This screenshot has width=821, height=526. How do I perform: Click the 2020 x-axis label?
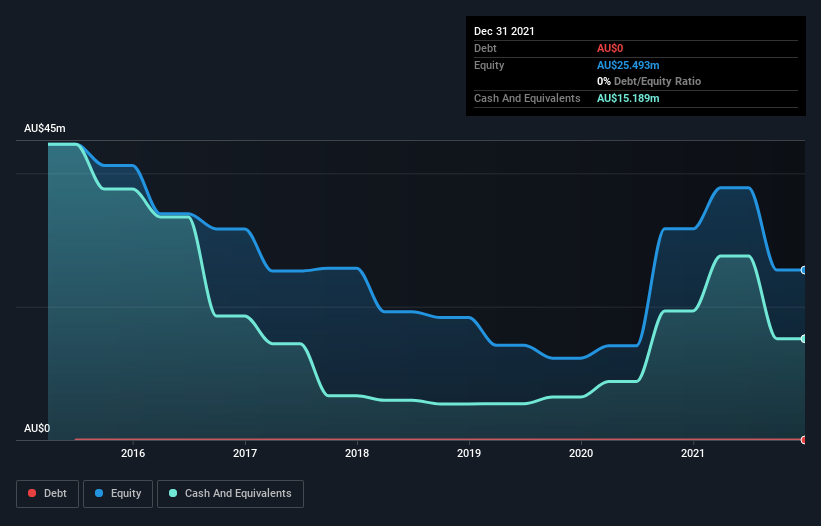coord(581,453)
